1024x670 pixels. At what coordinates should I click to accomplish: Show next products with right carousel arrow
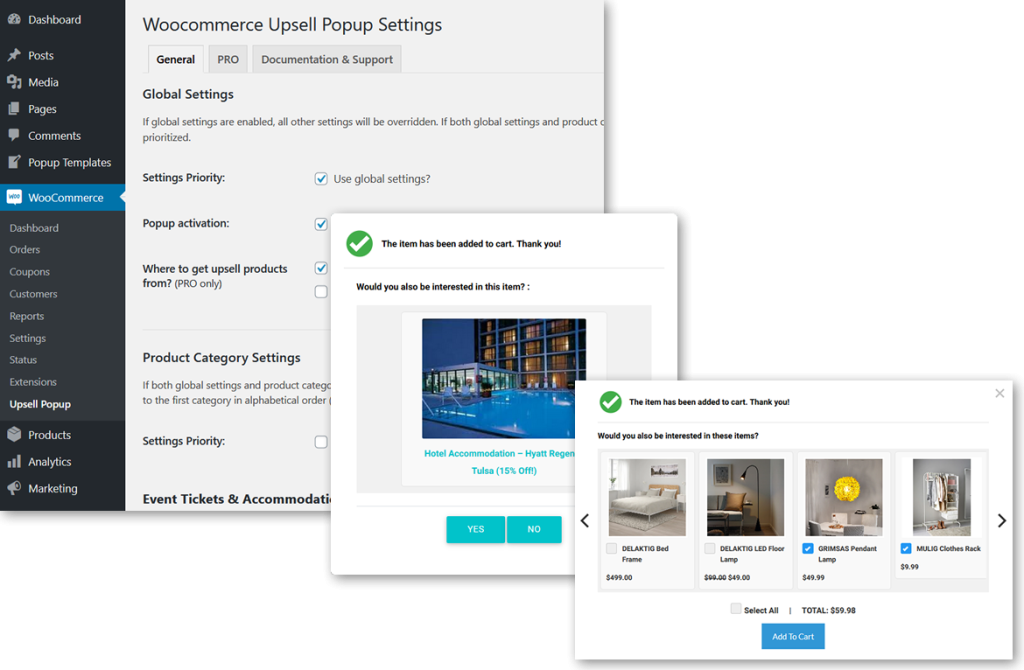click(x=1002, y=520)
